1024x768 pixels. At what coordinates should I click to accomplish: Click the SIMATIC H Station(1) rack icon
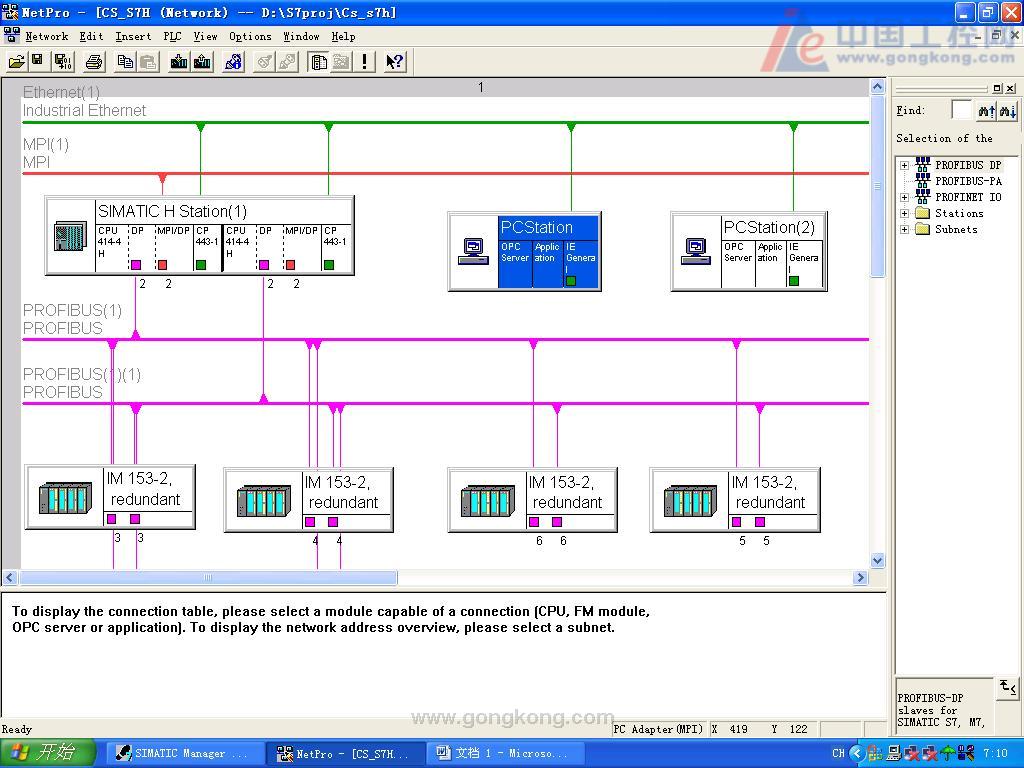coord(70,236)
